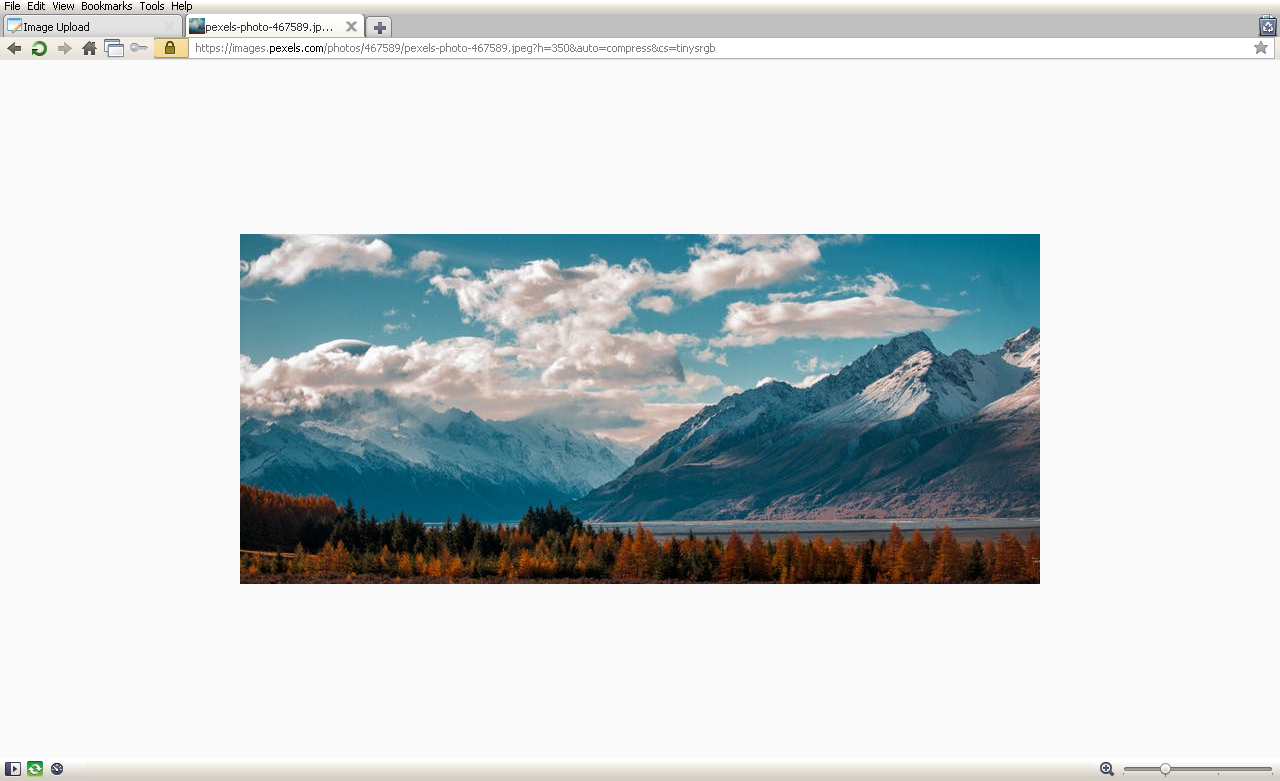This screenshot has width=1280, height=781.
Task: Click the globe icon in status bar
Action: coord(57,769)
